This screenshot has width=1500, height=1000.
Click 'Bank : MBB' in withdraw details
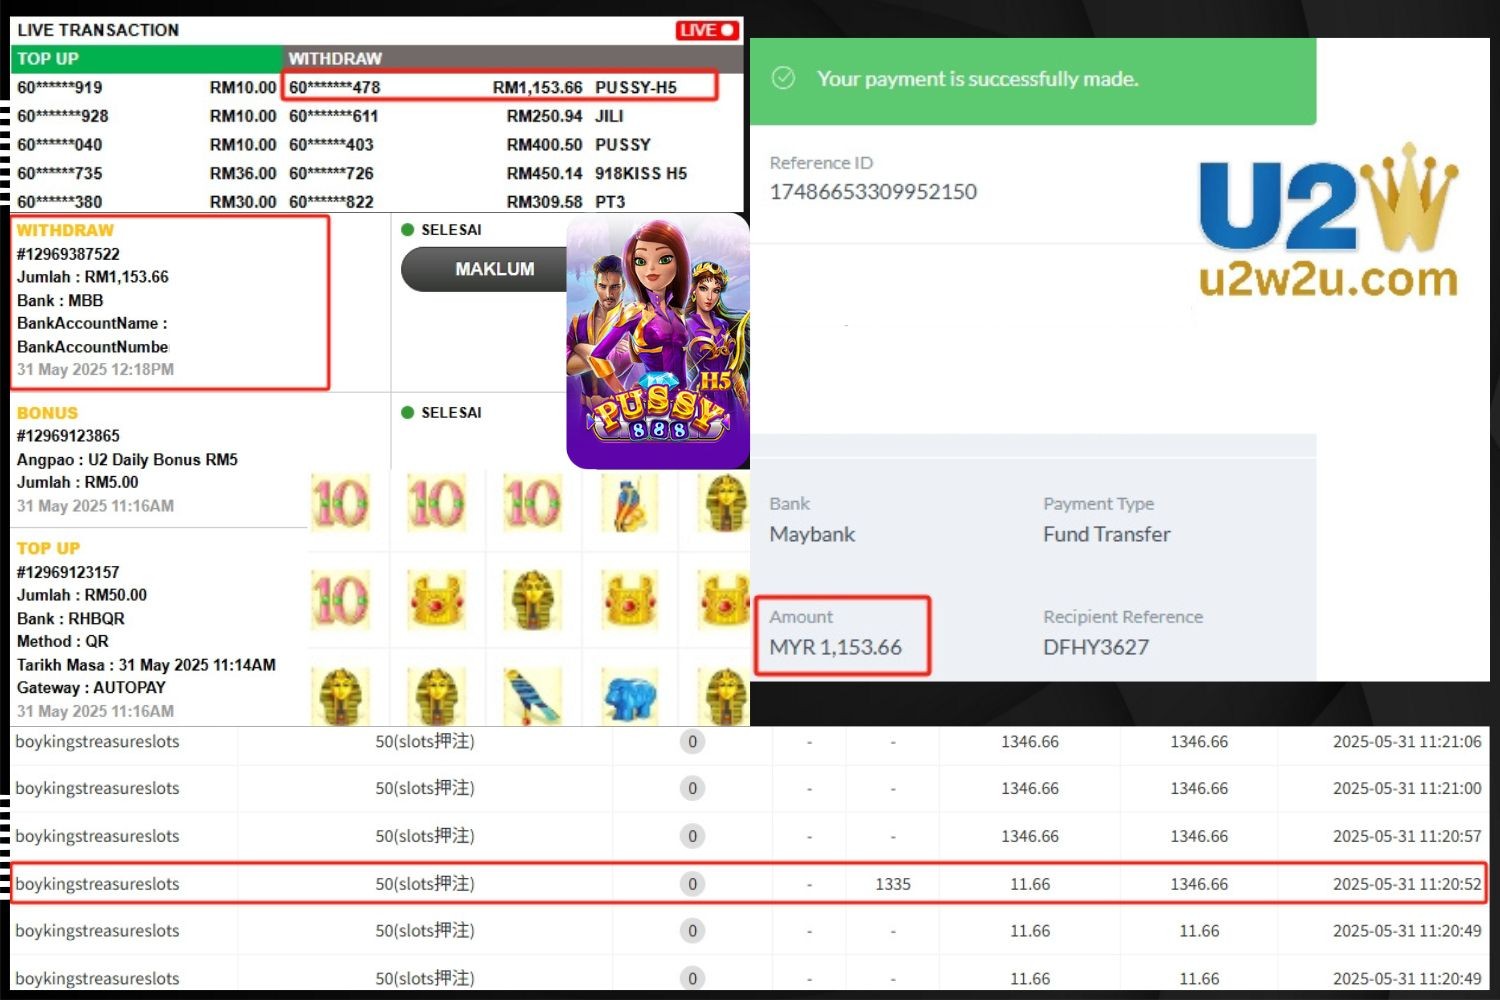tap(60, 301)
